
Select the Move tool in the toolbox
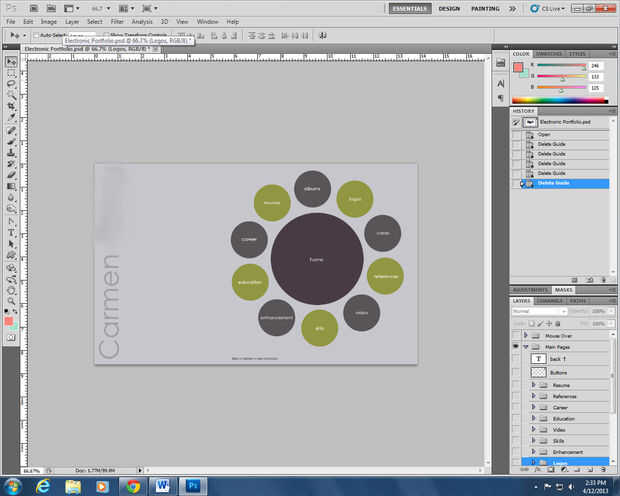(11, 62)
